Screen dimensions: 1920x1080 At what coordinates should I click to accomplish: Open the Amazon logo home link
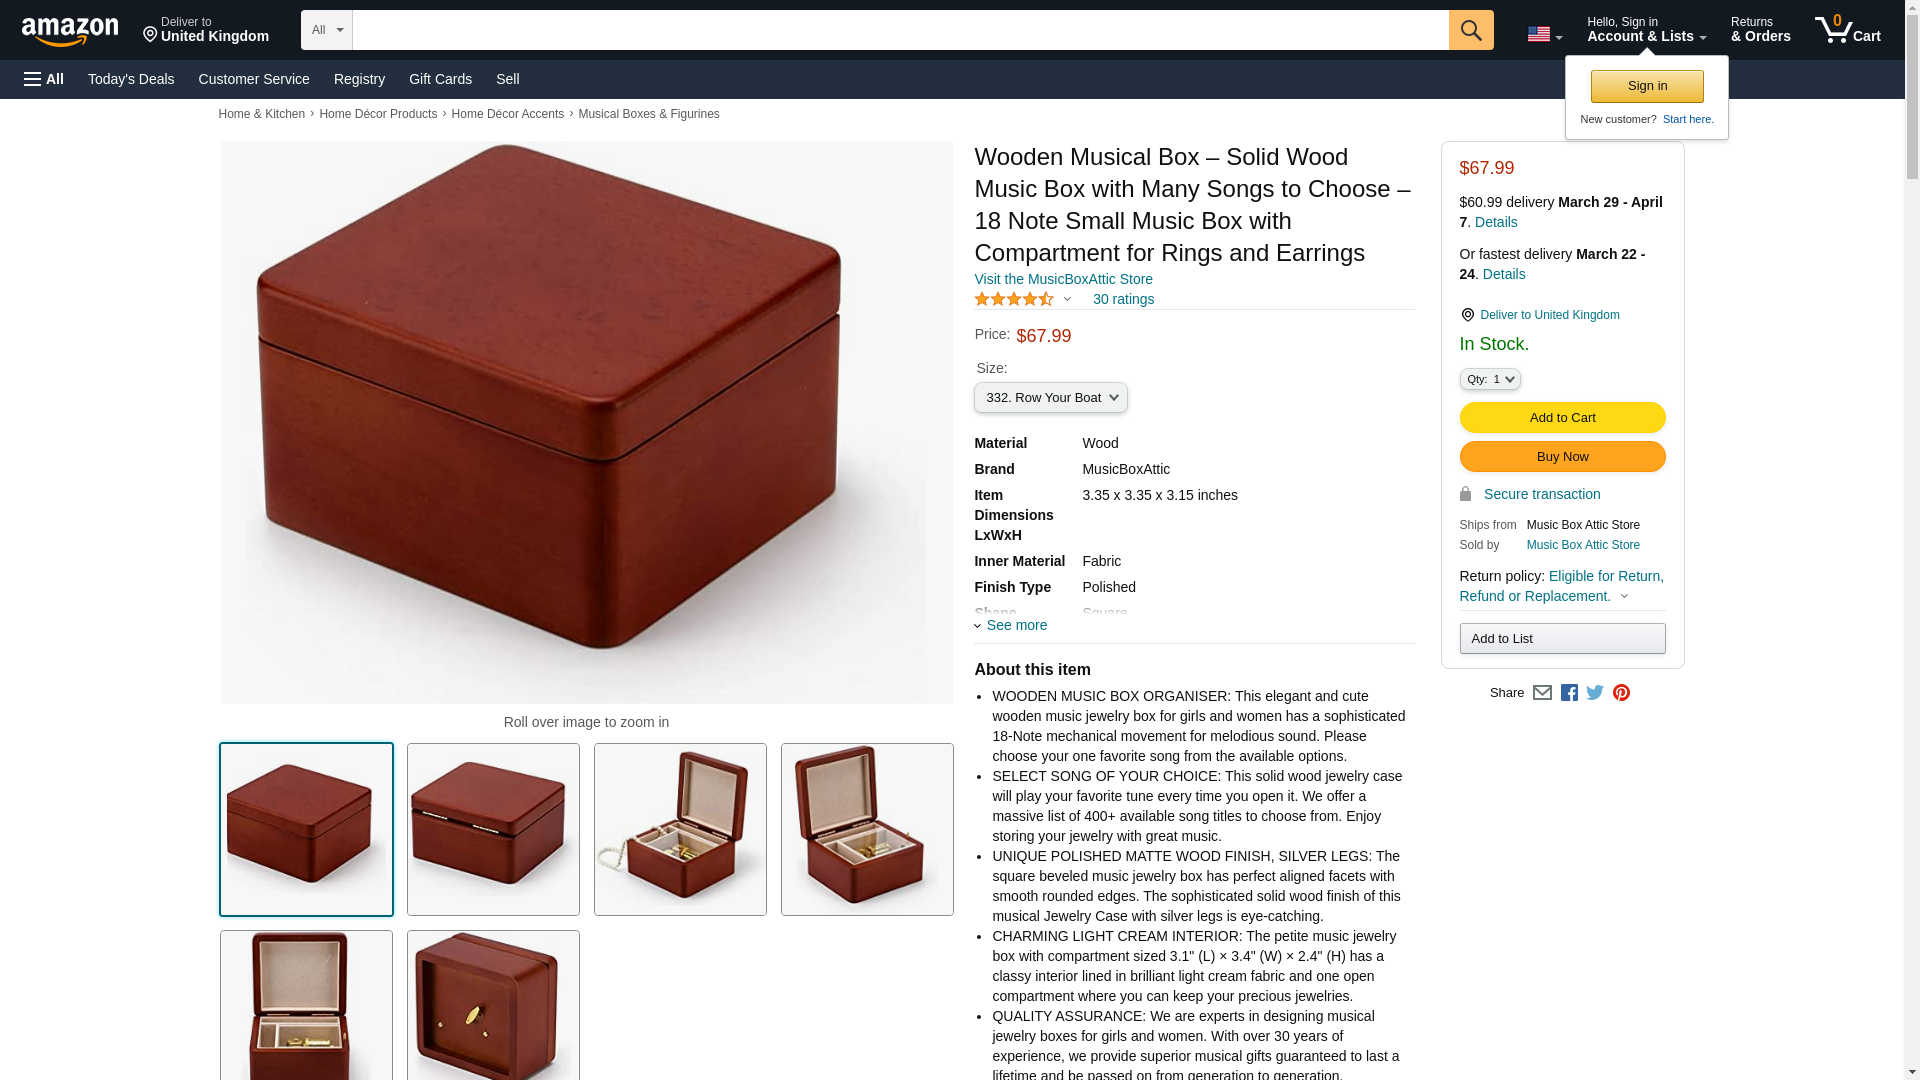click(70, 31)
